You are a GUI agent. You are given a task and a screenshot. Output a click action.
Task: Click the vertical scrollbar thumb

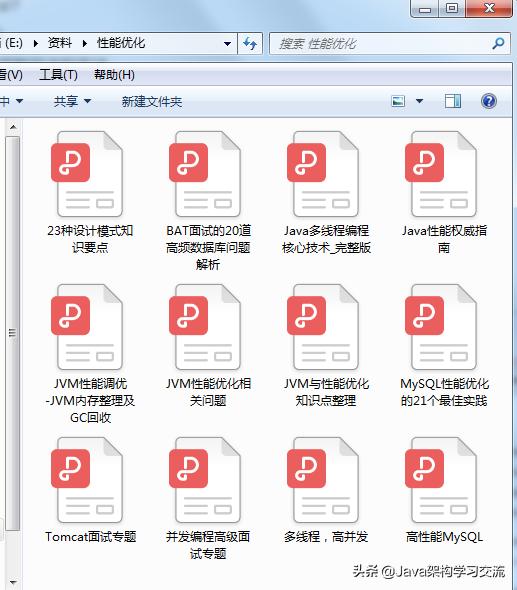coord(13,333)
